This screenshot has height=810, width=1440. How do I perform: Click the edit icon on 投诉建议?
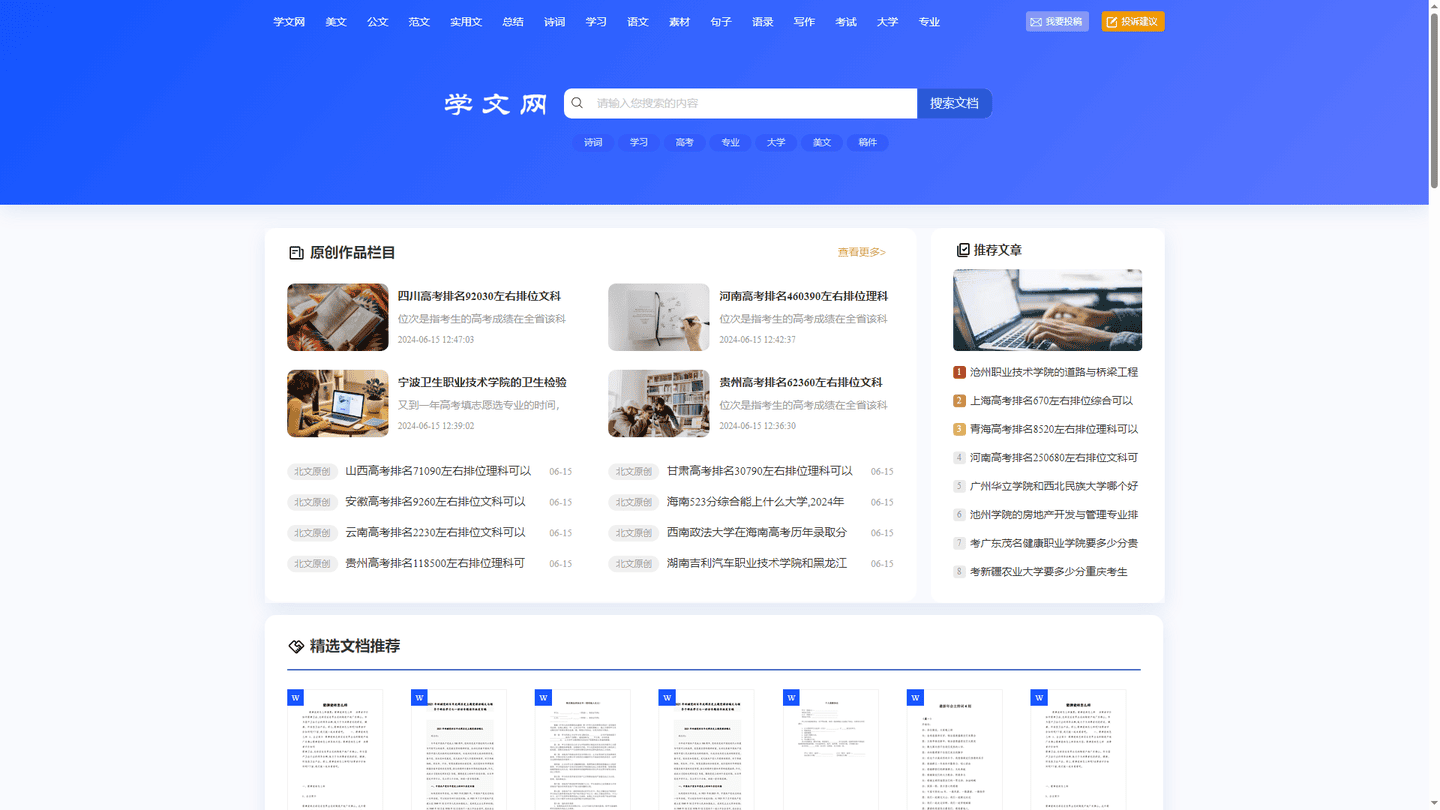coord(1111,22)
